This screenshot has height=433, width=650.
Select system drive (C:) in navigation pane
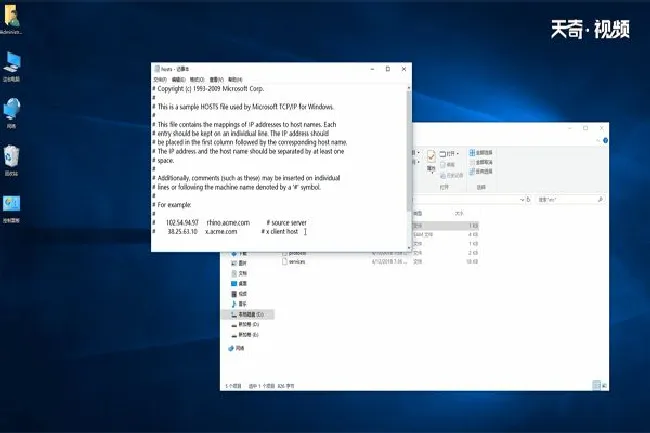247,314
